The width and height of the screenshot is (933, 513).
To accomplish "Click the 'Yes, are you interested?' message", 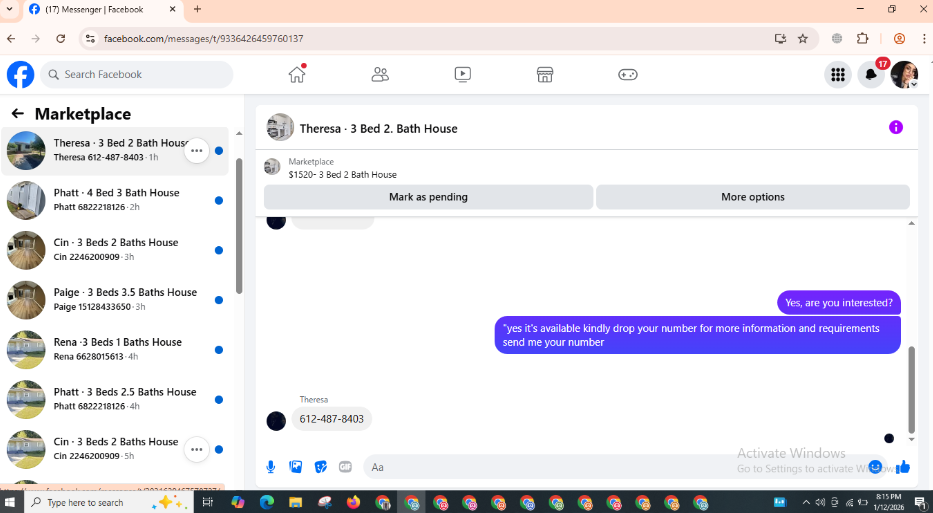I will click(x=838, y=303).
